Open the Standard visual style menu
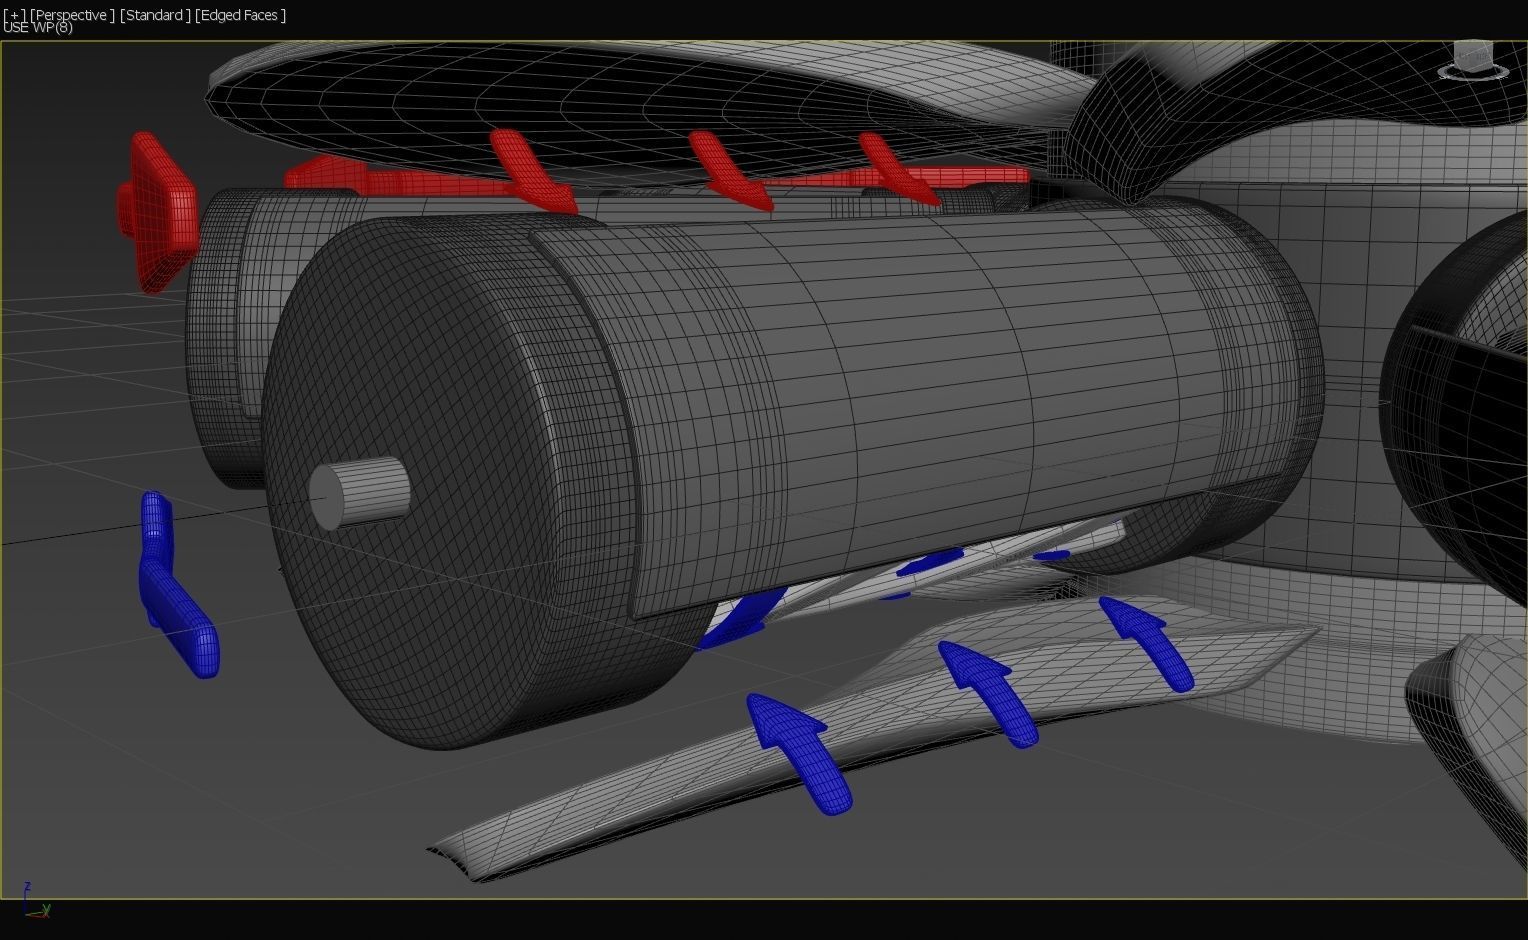This screenshot has width=1528, height=940. [x=155, y=15]
